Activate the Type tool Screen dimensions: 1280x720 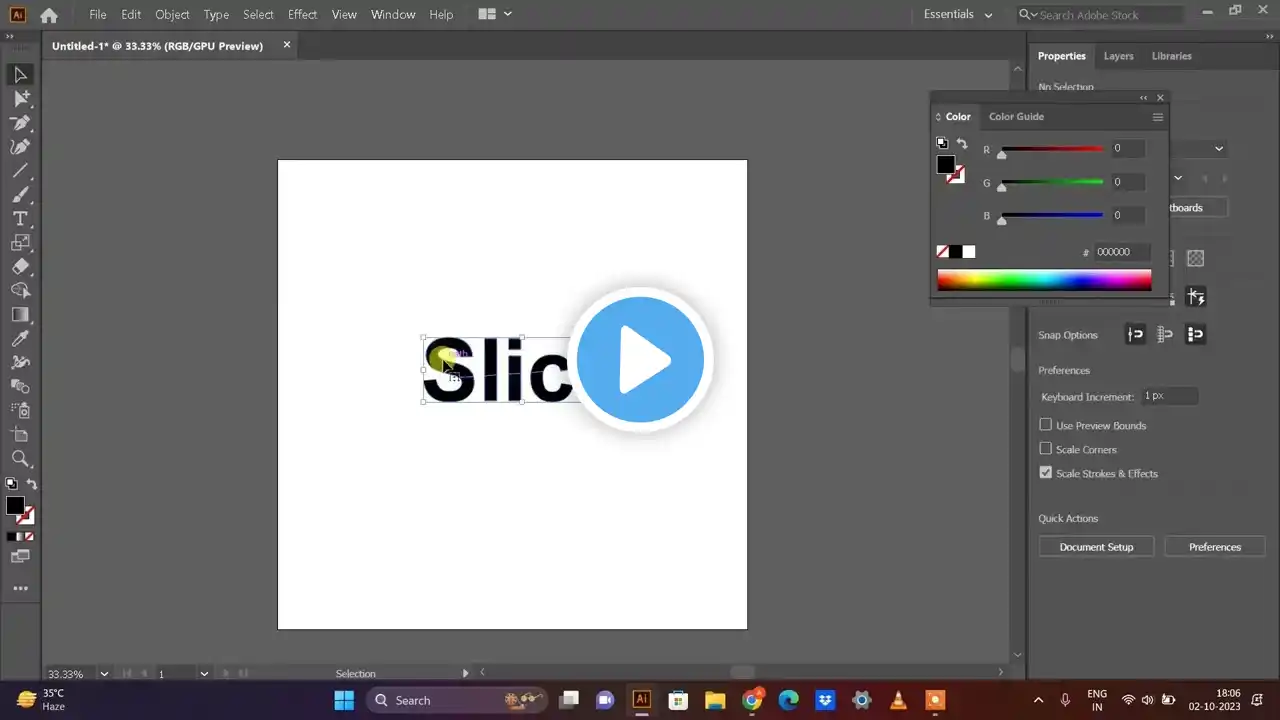tap(20, 219)
